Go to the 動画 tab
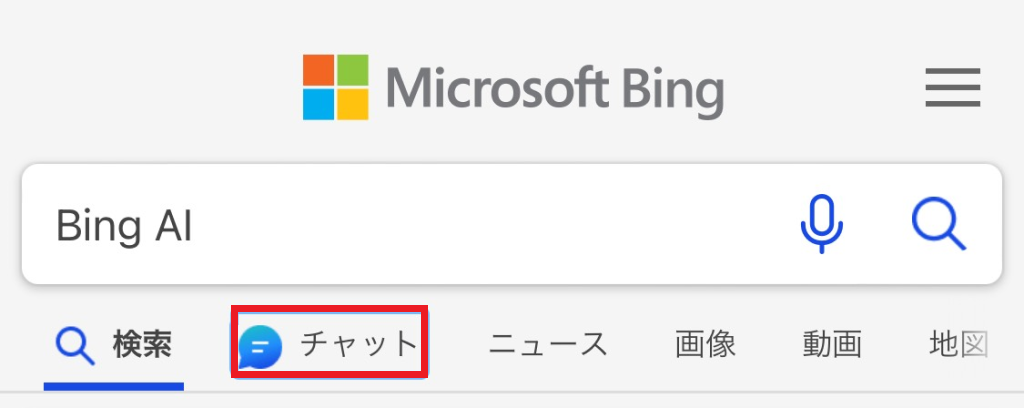Viewport: 1024px width, 408px height. coord(832,345)
